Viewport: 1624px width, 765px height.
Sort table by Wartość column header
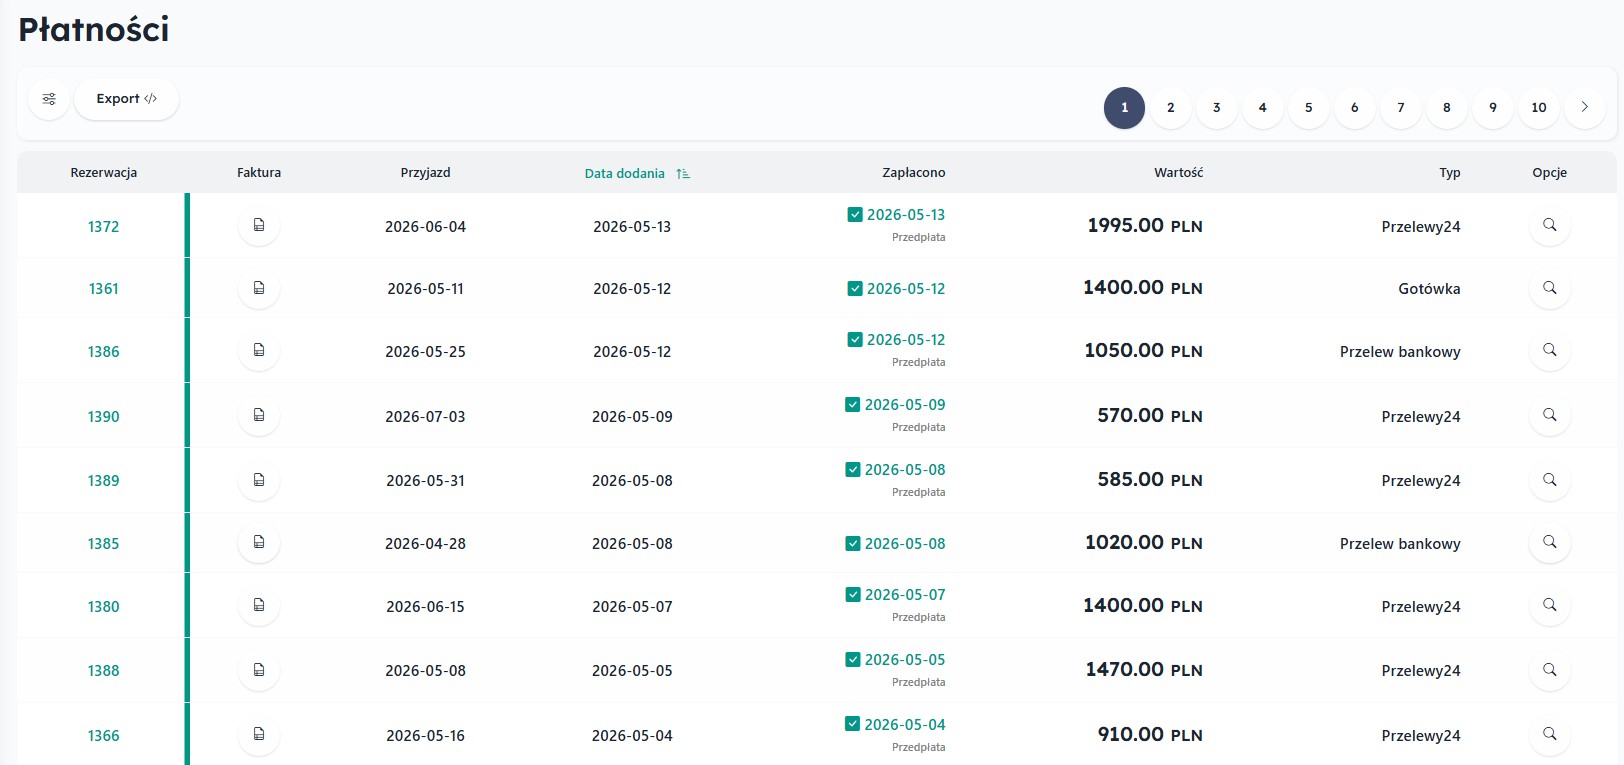1178,172
